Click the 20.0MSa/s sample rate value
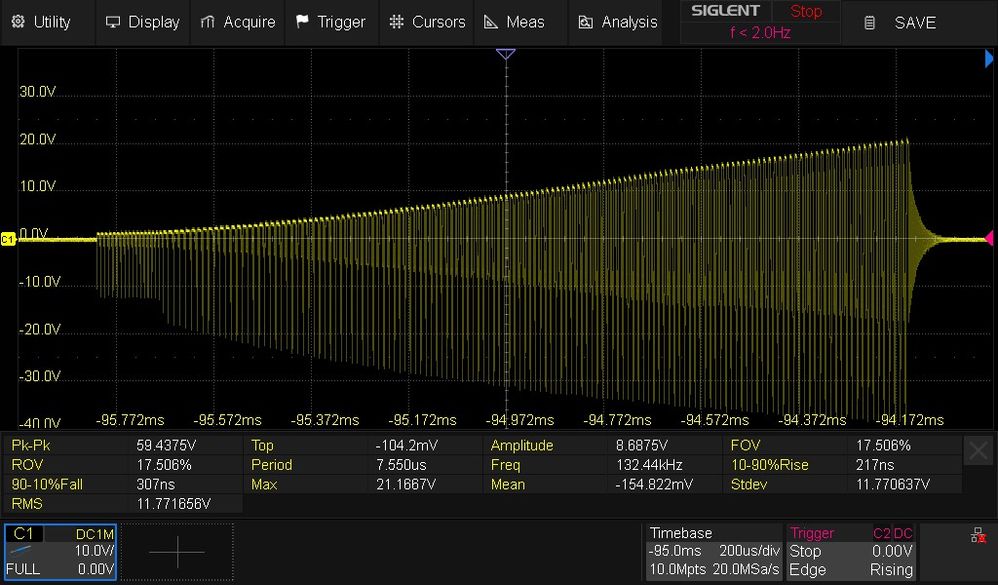Viewport: 998px width, 585px height. 746,570
